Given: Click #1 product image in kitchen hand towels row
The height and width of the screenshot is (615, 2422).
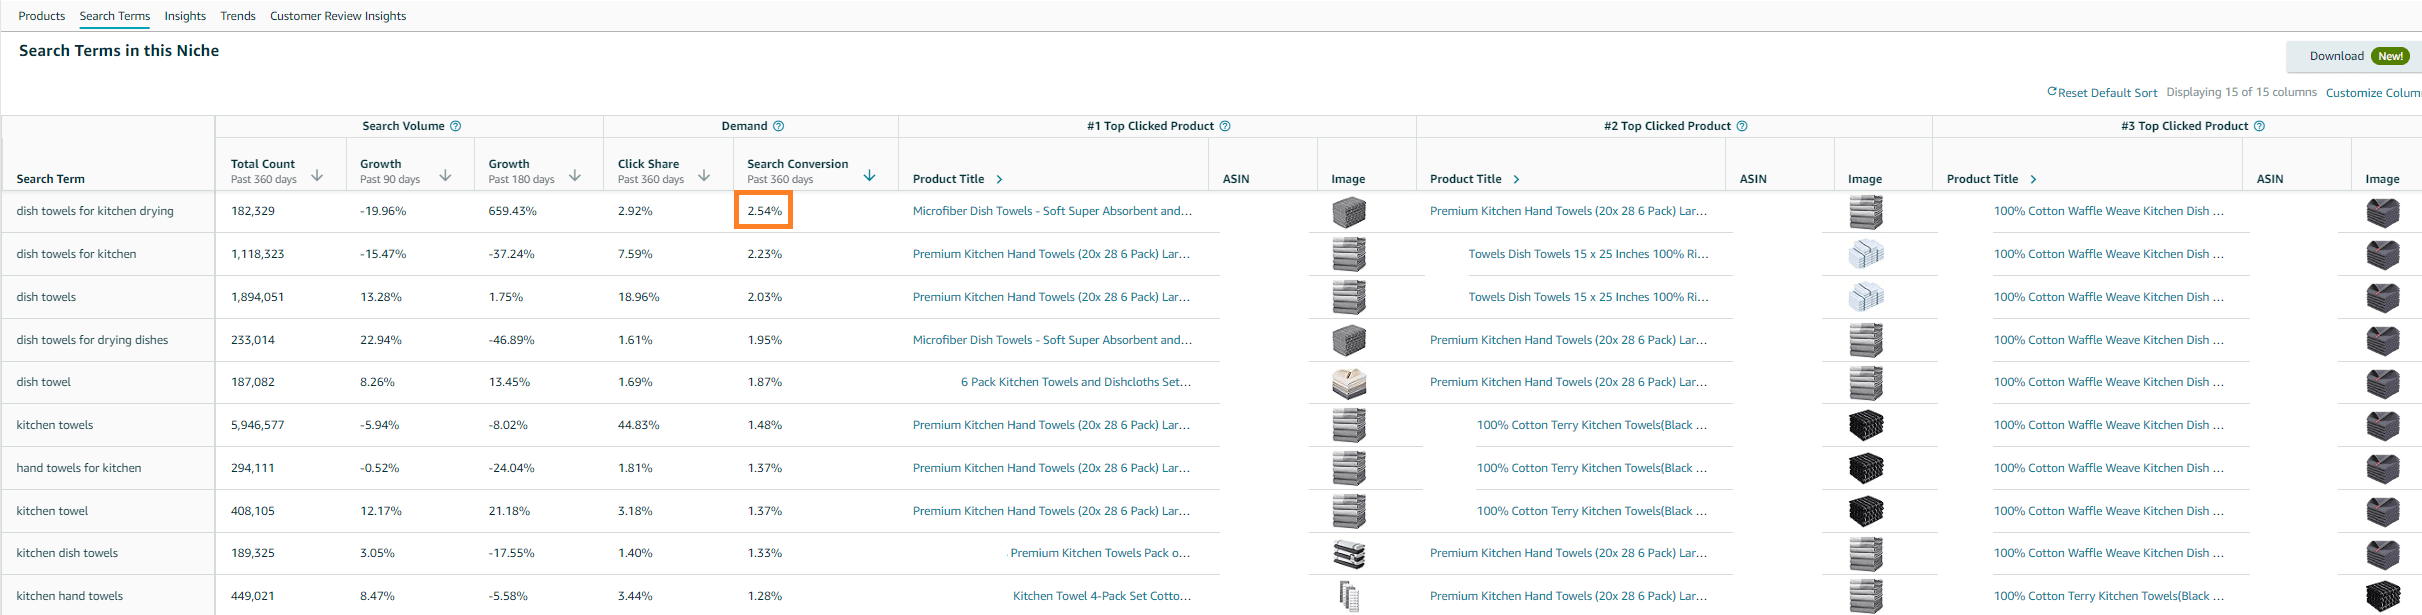Looking at the screenshot, I should 1349,596.
